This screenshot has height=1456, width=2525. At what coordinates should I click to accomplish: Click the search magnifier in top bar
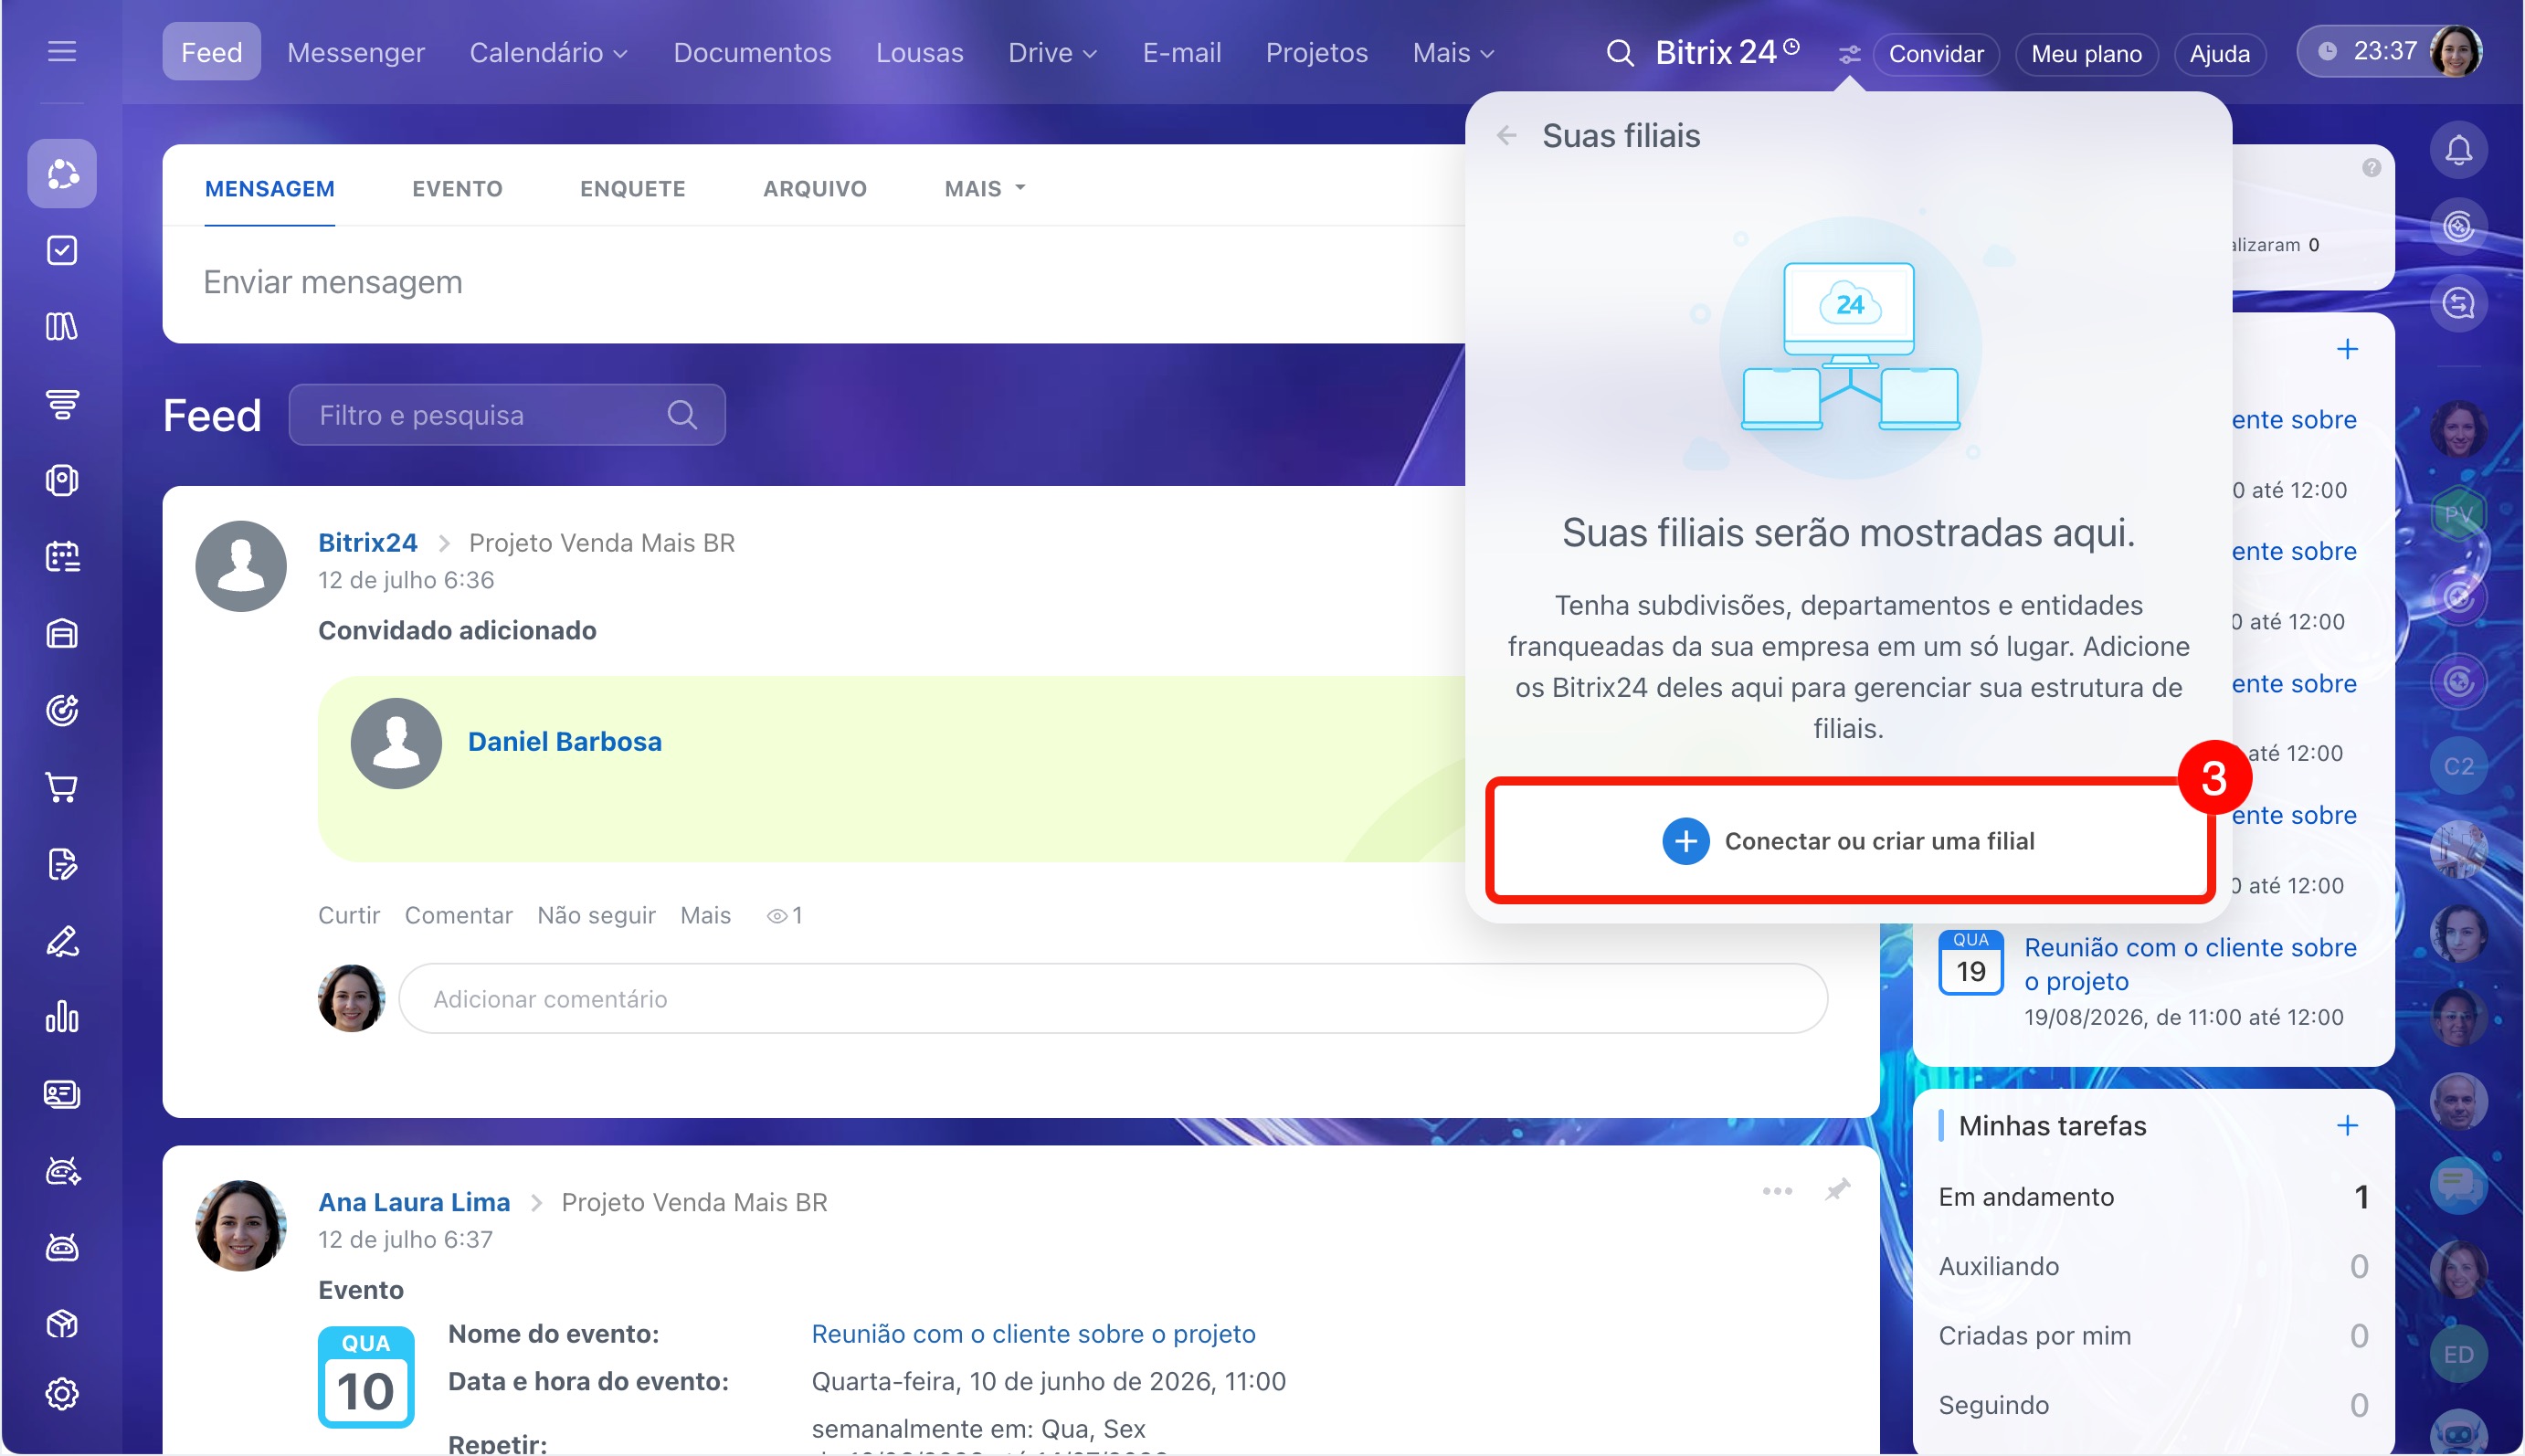[1619, 53]
